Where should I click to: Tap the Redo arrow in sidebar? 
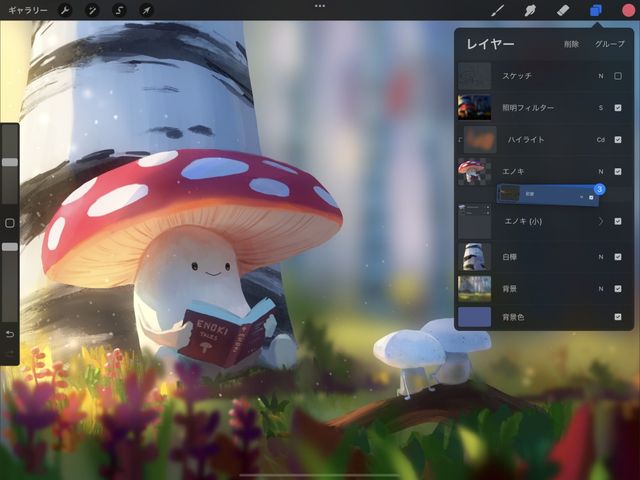click(x=10, y=353)
